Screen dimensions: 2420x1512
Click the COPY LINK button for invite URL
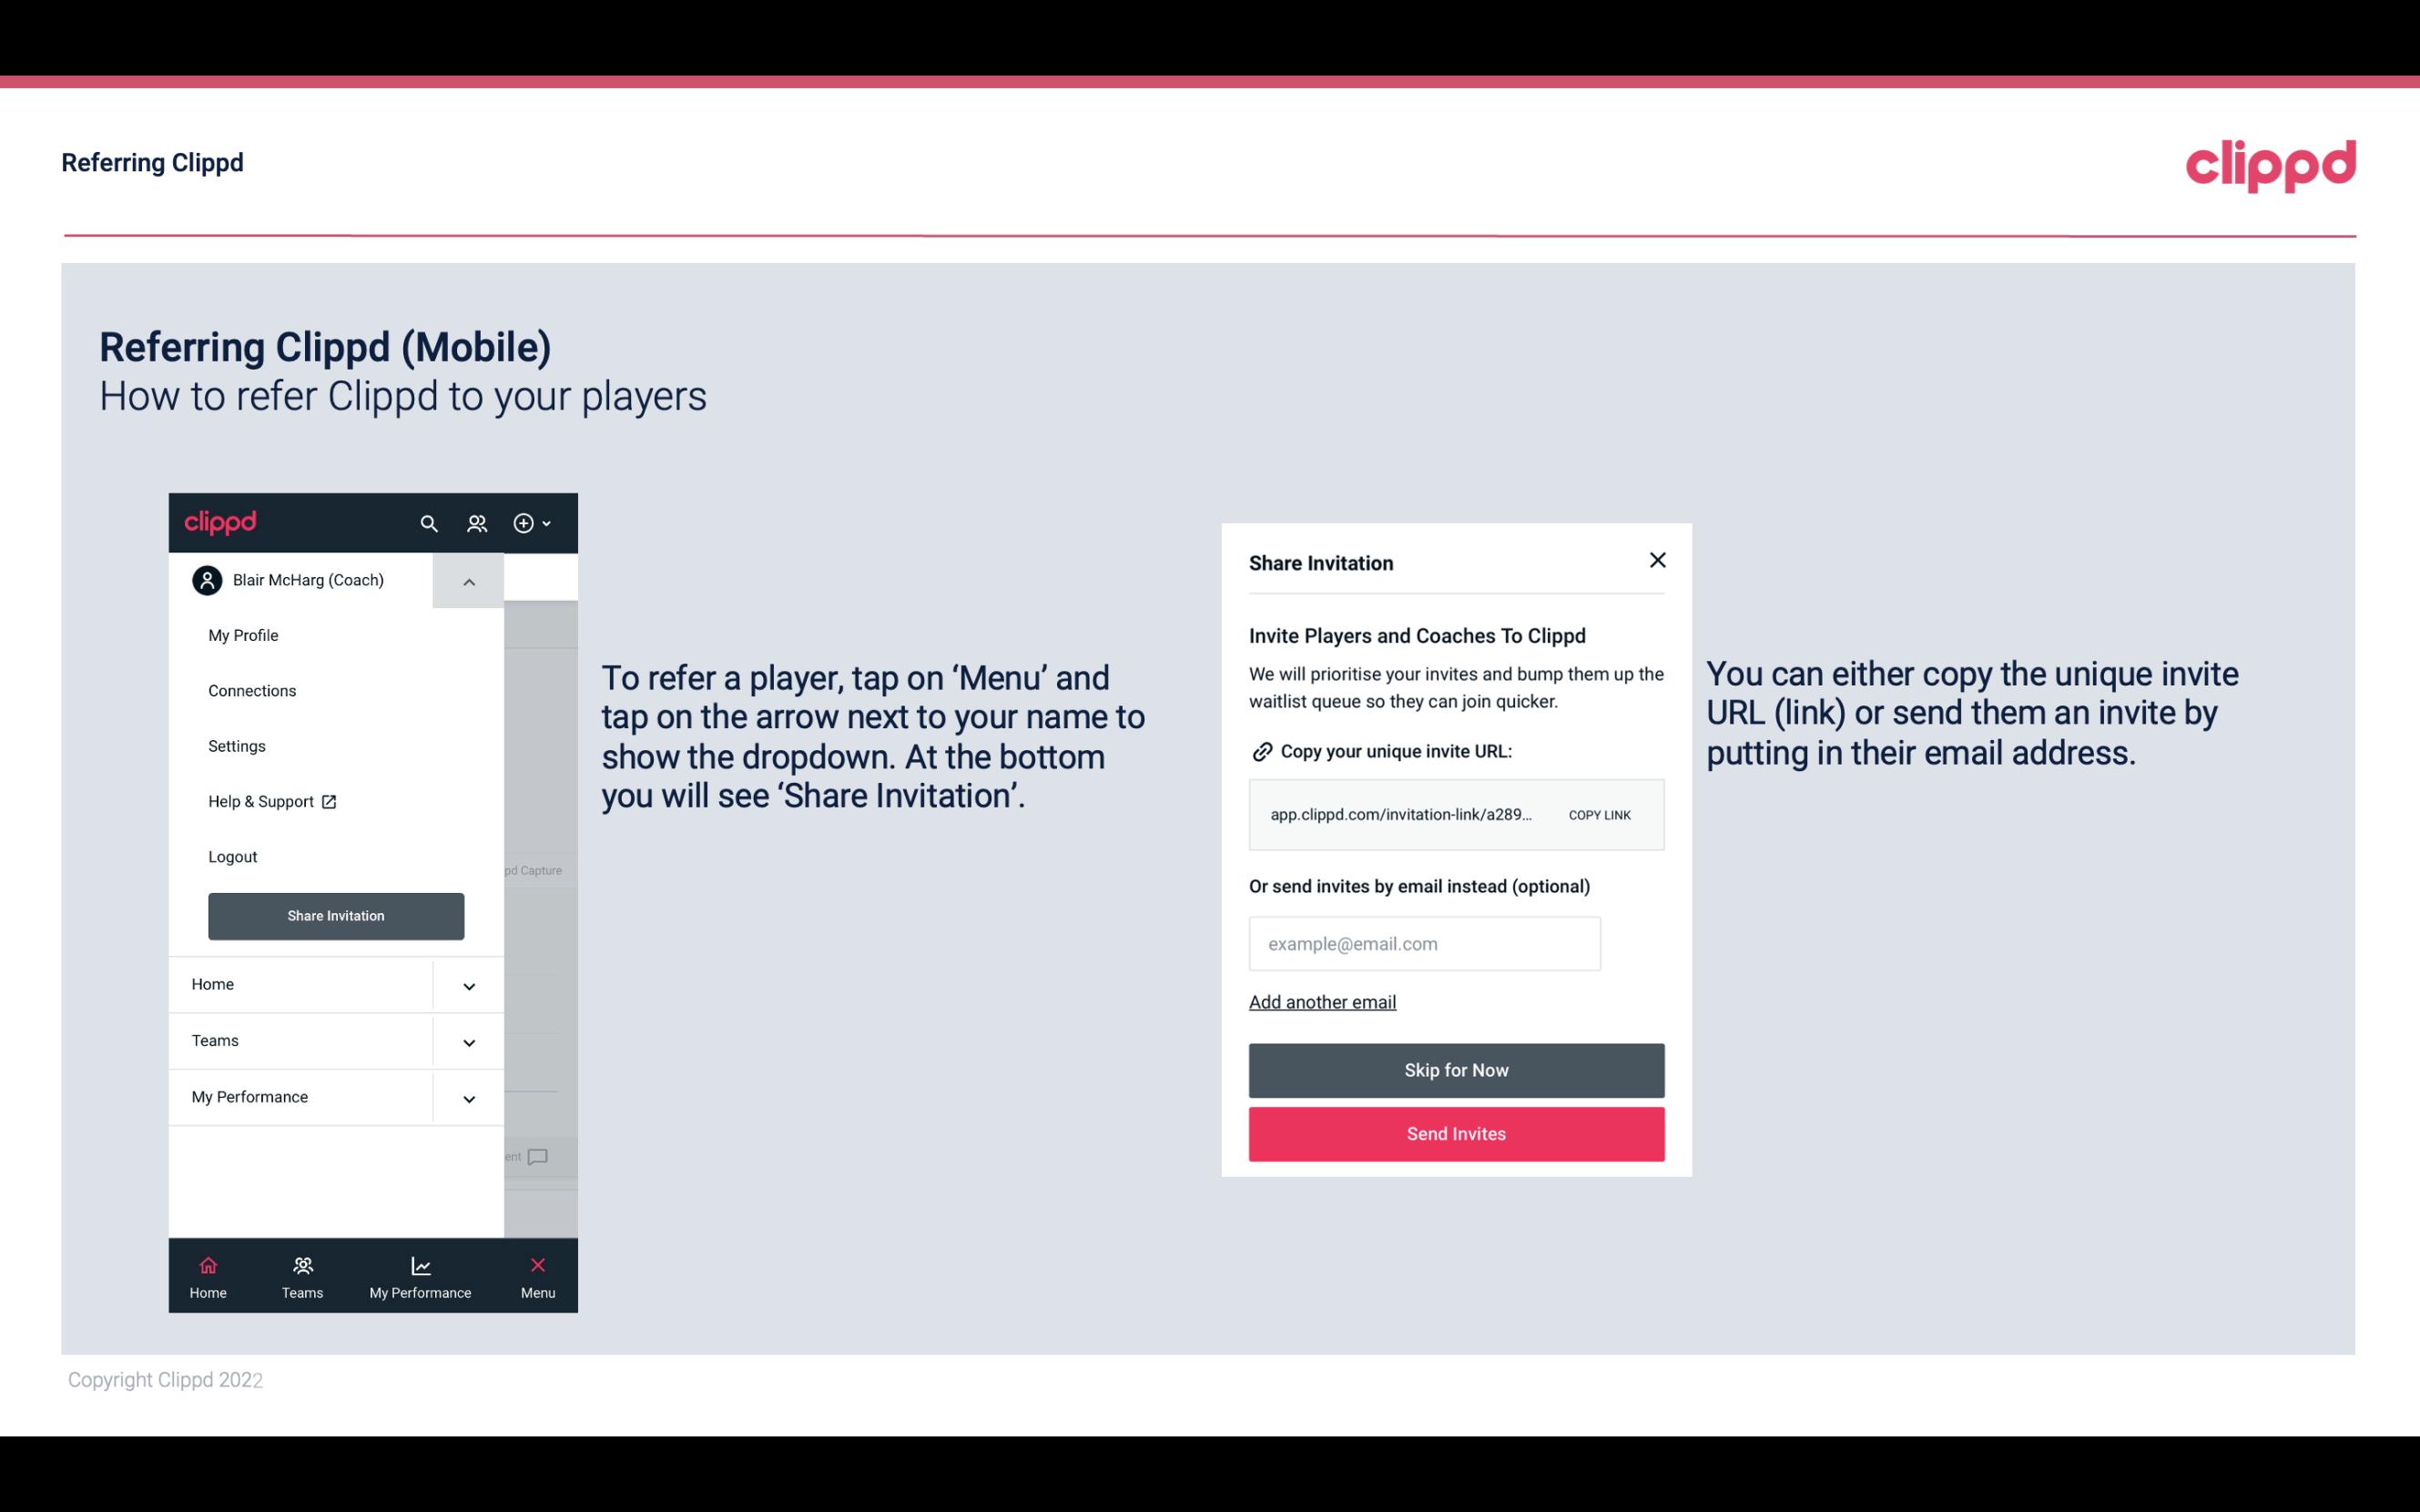[x=1598, y=814]
